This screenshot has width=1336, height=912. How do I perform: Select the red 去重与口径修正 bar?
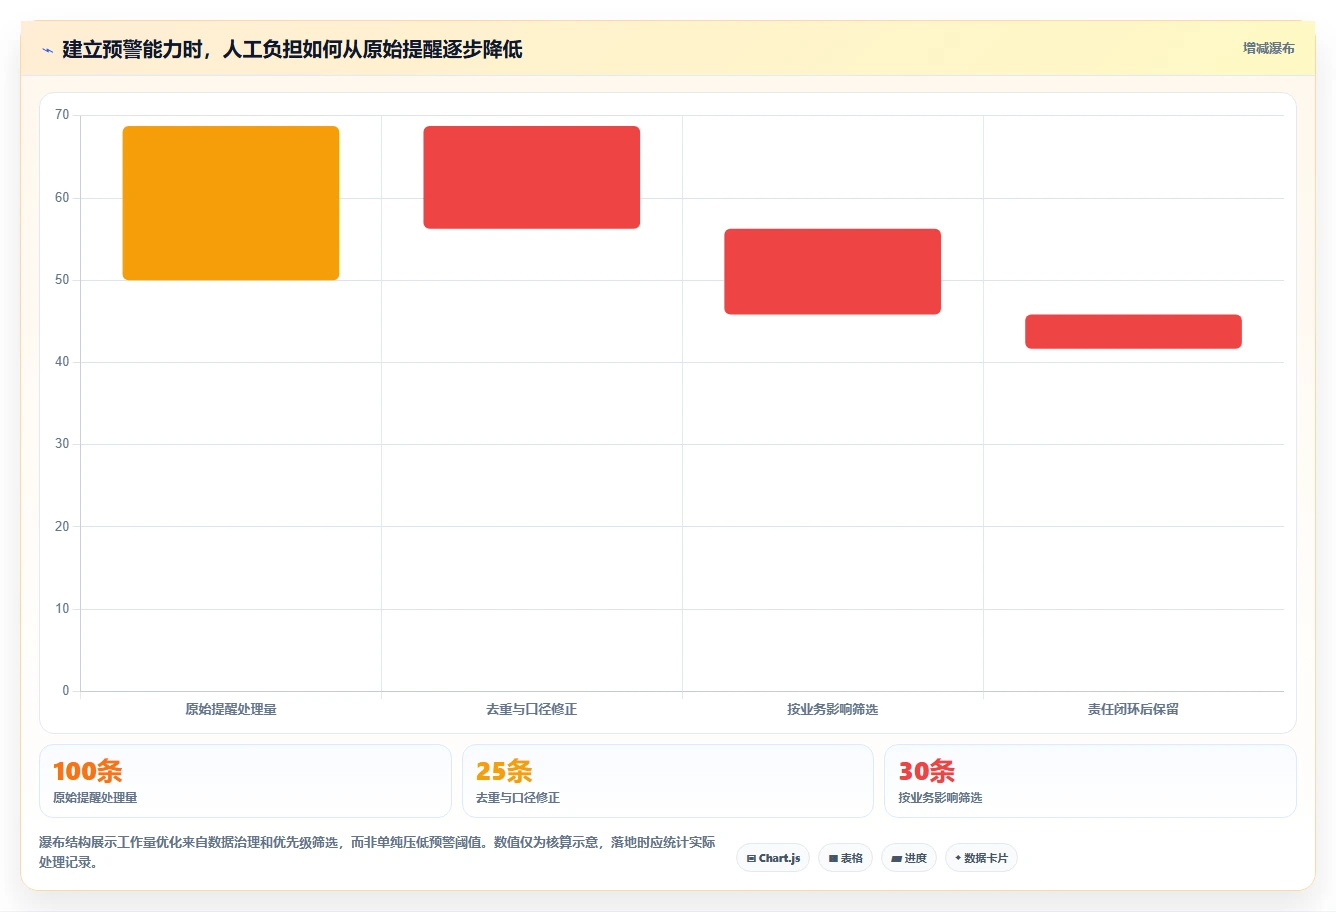pos(532,177)
